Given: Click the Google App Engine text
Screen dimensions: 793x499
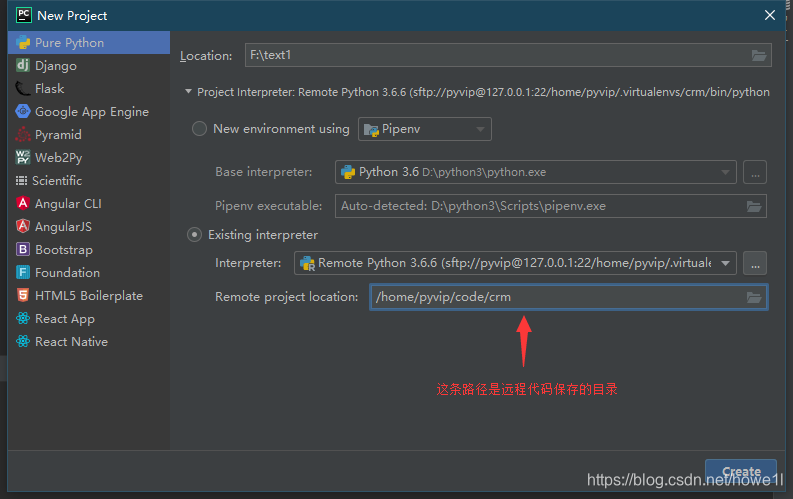Looking at the screenshot, I should pos(92,112).
